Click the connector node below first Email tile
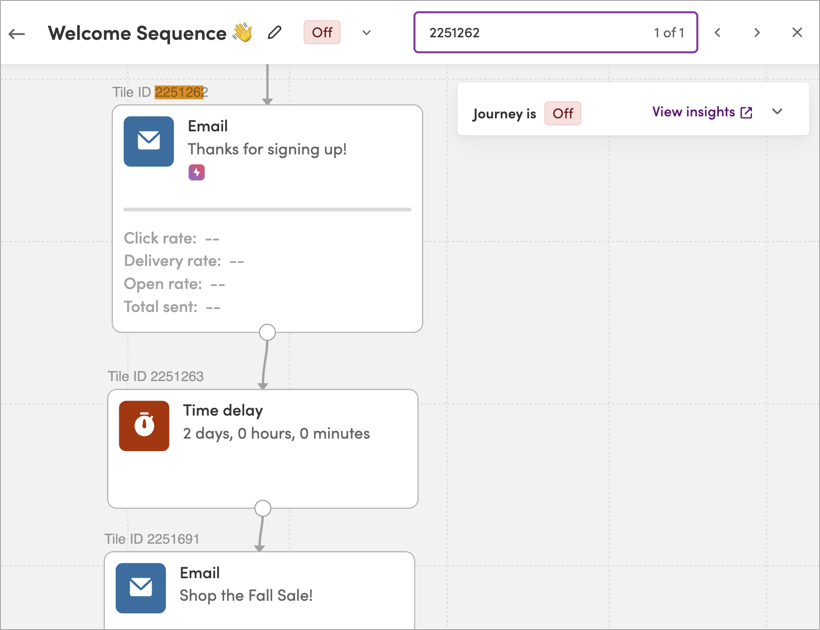Image resolution: width=820 pixels, height=630 pixels. tap(267, 332)
